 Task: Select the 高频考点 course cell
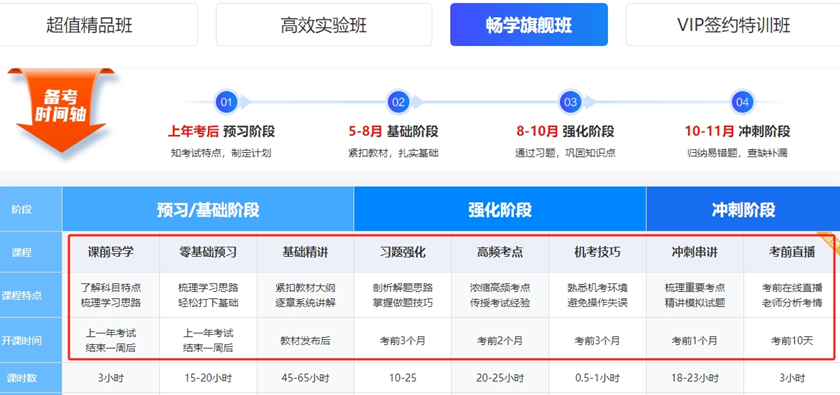coord(500,252)
